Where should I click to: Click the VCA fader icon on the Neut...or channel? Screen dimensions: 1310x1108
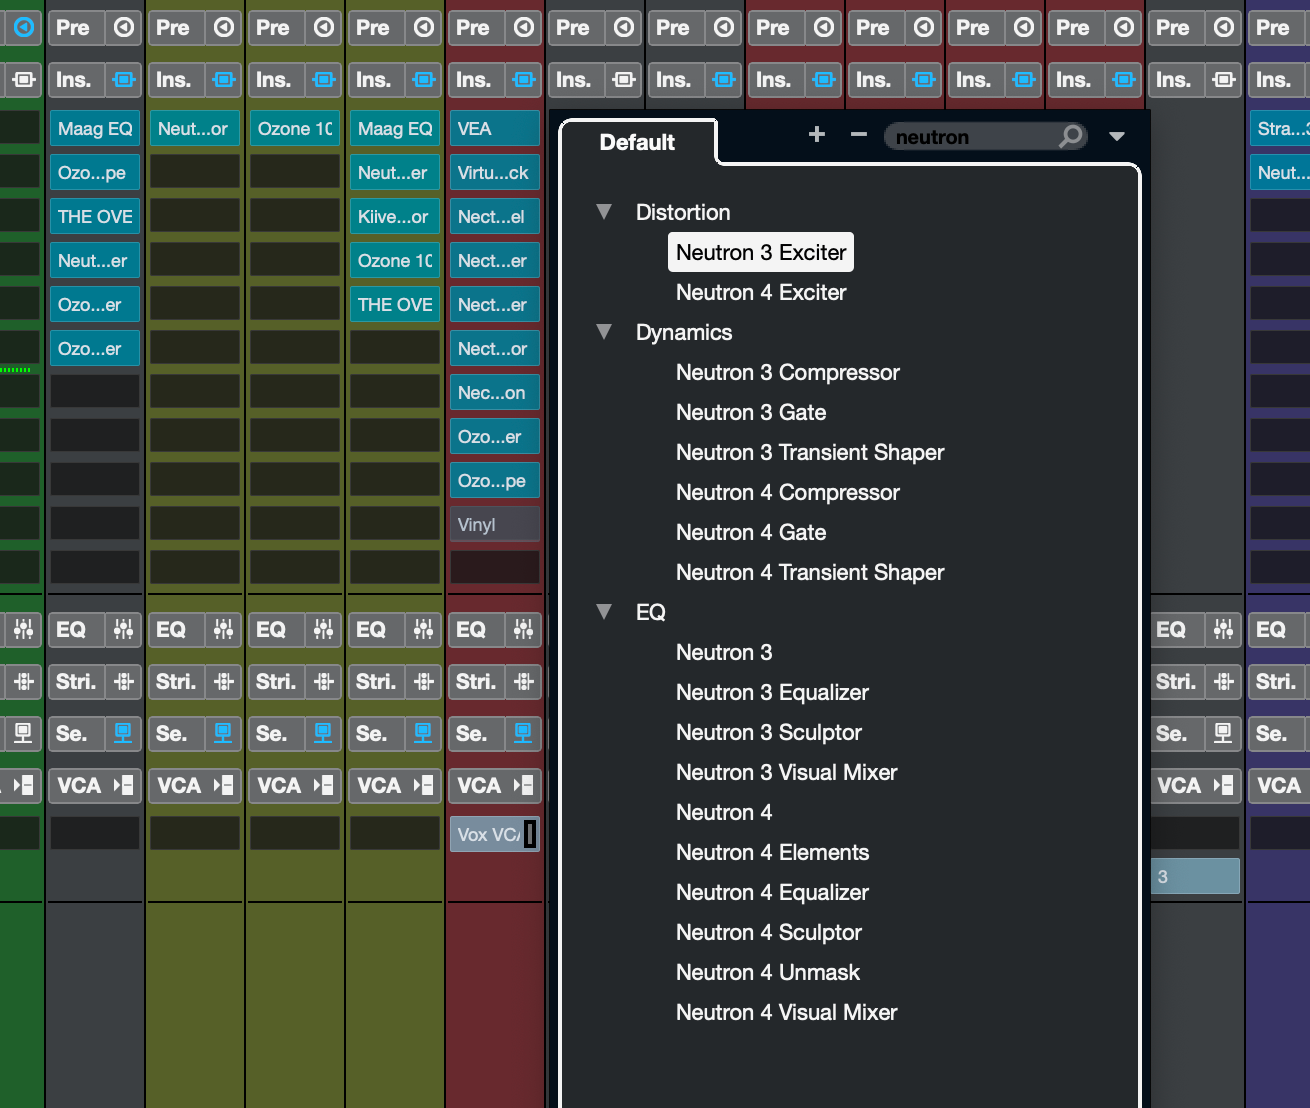pyautogui.click(x=223, y=785)
